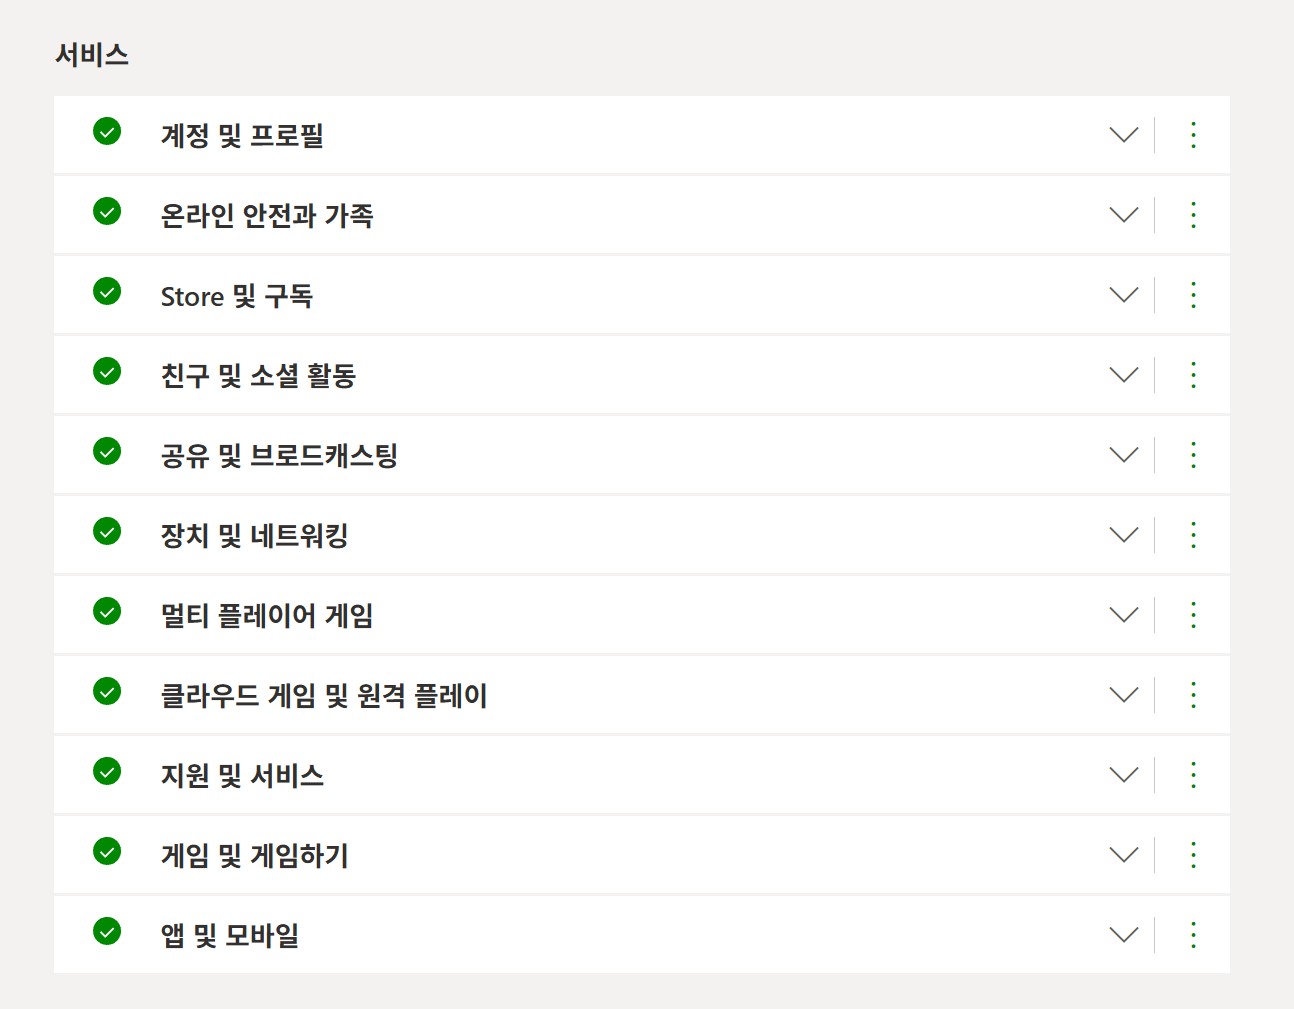Expand the Store 및 구독 chevron

1124,295
